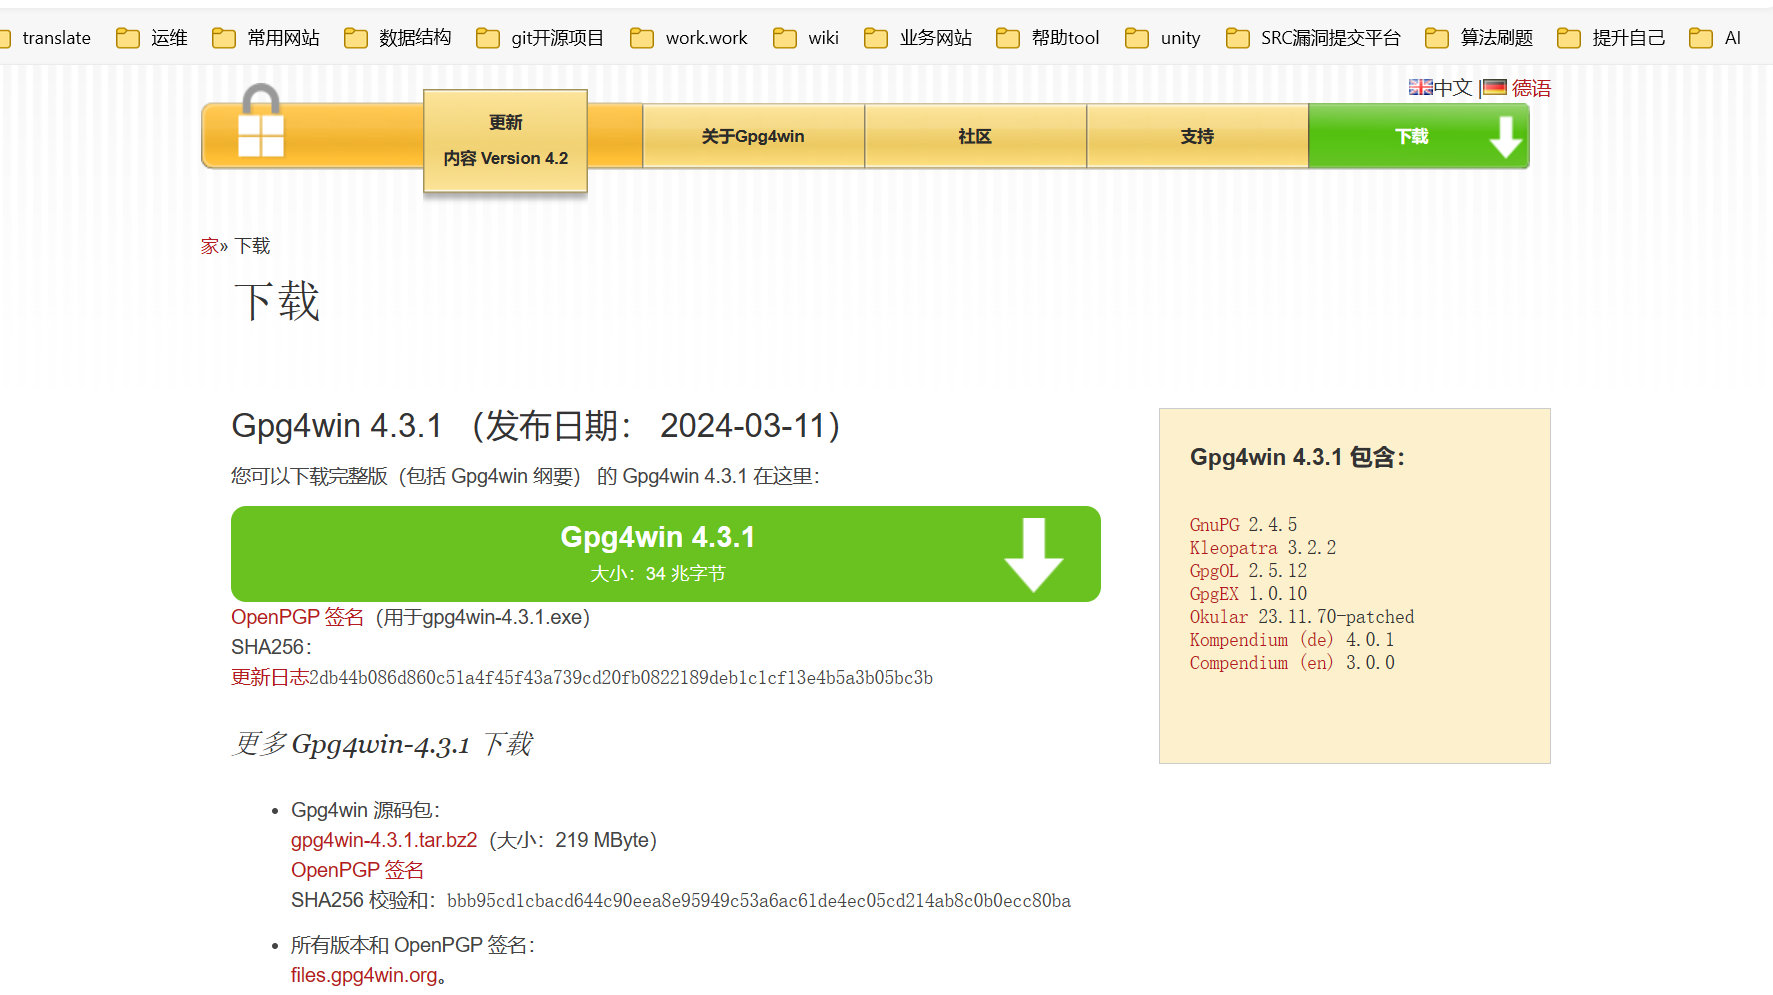This screenshot has width=1773, height=995.
Task: Open the AI bookmark folder
Action: pyautogui.click(x=1715, y=38)
